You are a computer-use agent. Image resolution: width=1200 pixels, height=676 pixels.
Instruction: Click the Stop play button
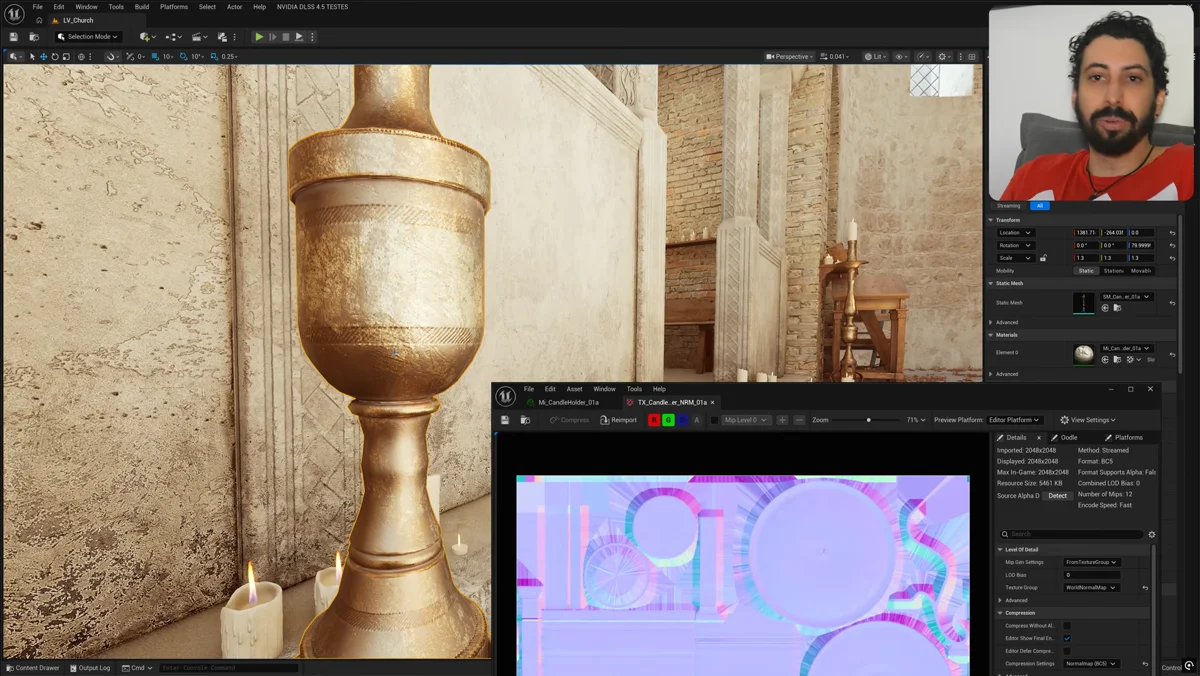point(286,37)
